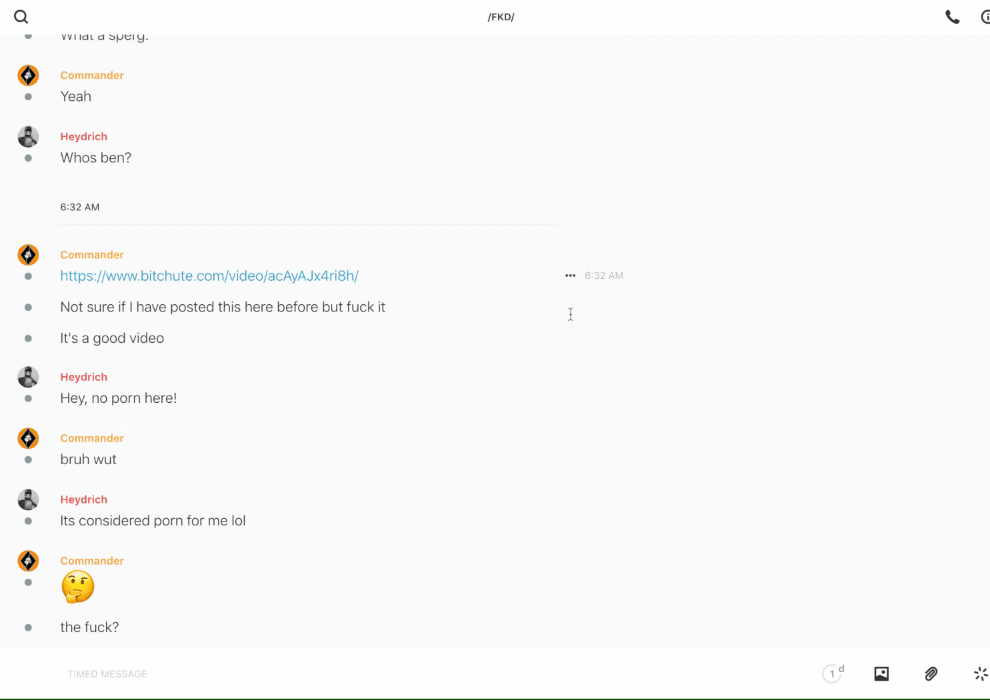This screenshot has height=700, width=990.
Task: Open the bitchute.com video link
Action: [209, 276]
